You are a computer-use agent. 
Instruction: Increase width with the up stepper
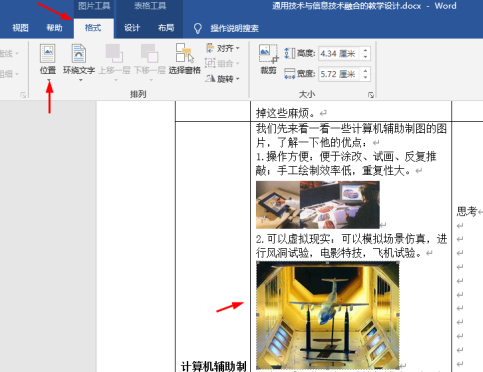366,71
